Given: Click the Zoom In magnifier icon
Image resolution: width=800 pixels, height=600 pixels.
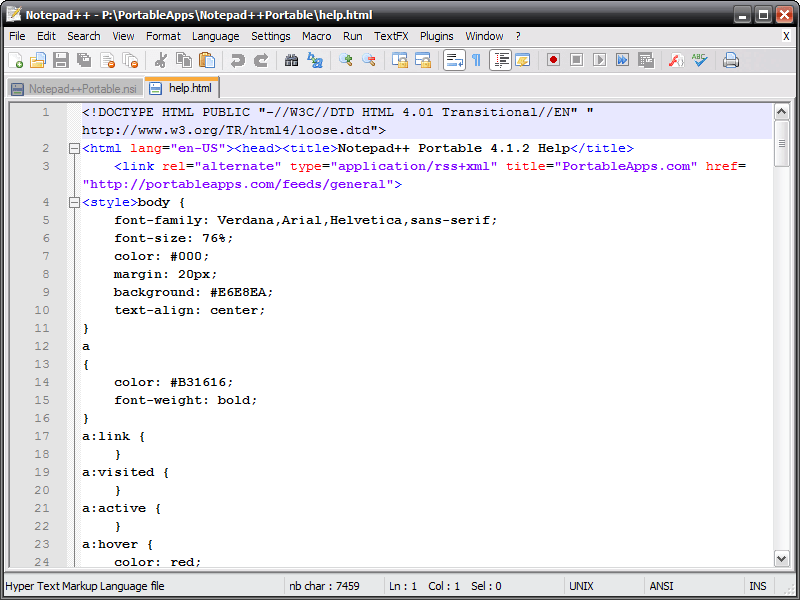Looking at the screenshot, I should pyautogui.click(x=346, y=60).
